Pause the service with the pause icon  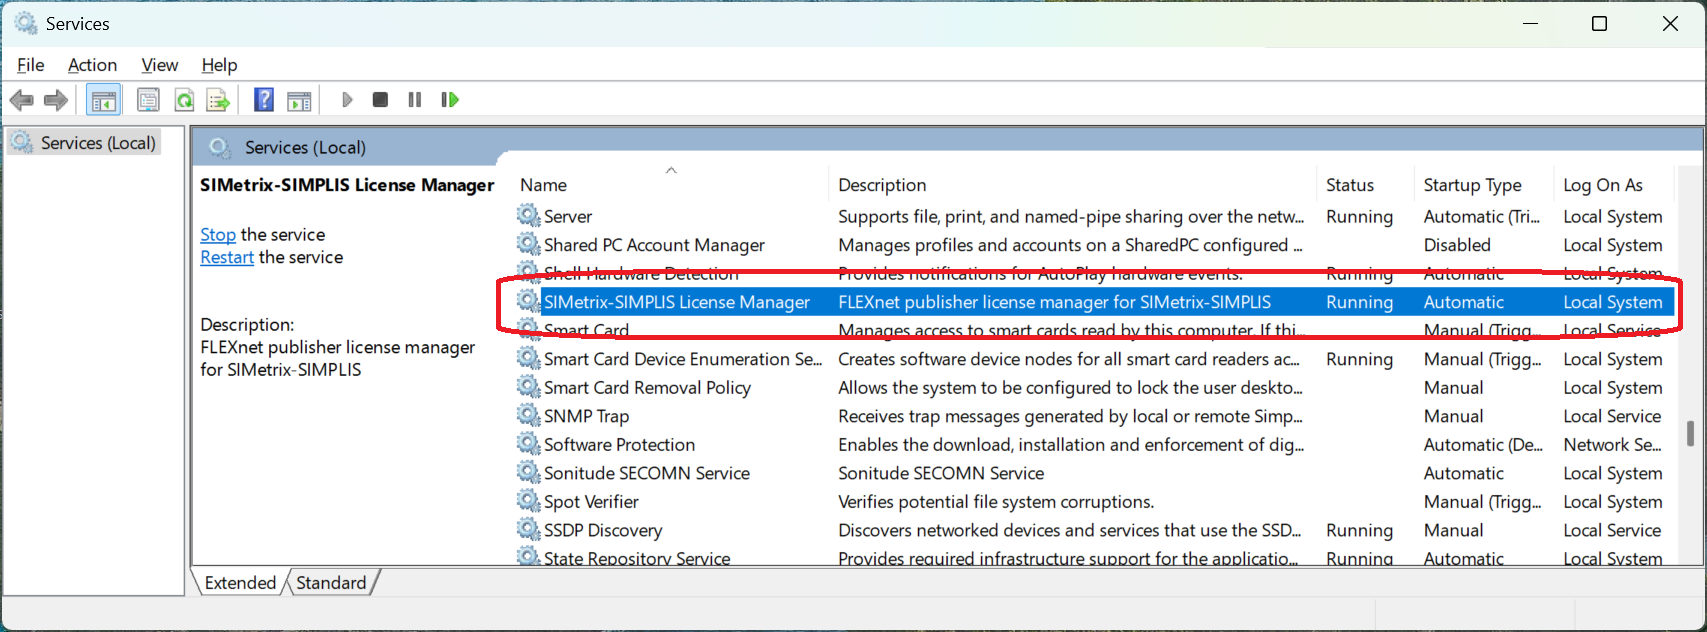pyautogui.click(x=415, y=100)
